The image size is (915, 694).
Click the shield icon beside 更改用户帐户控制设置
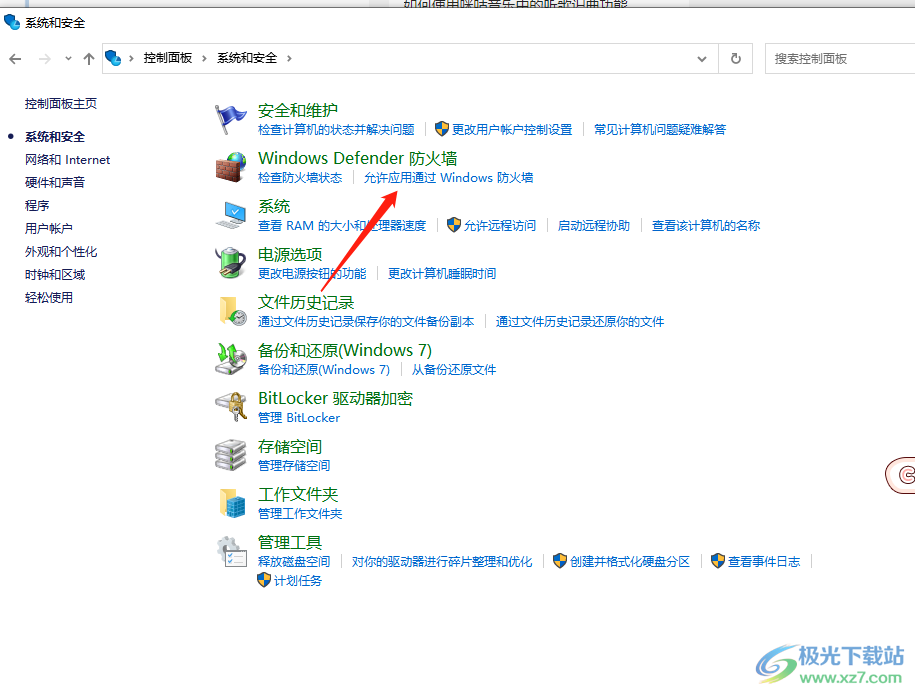coord(442,129)
